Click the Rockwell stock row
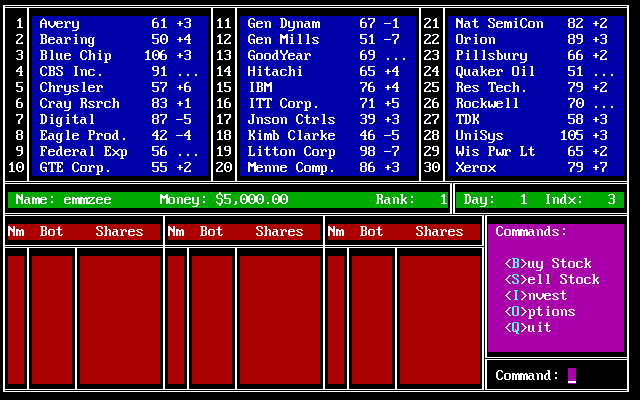This screenshot has width=640, height=400. pos(536,103)
